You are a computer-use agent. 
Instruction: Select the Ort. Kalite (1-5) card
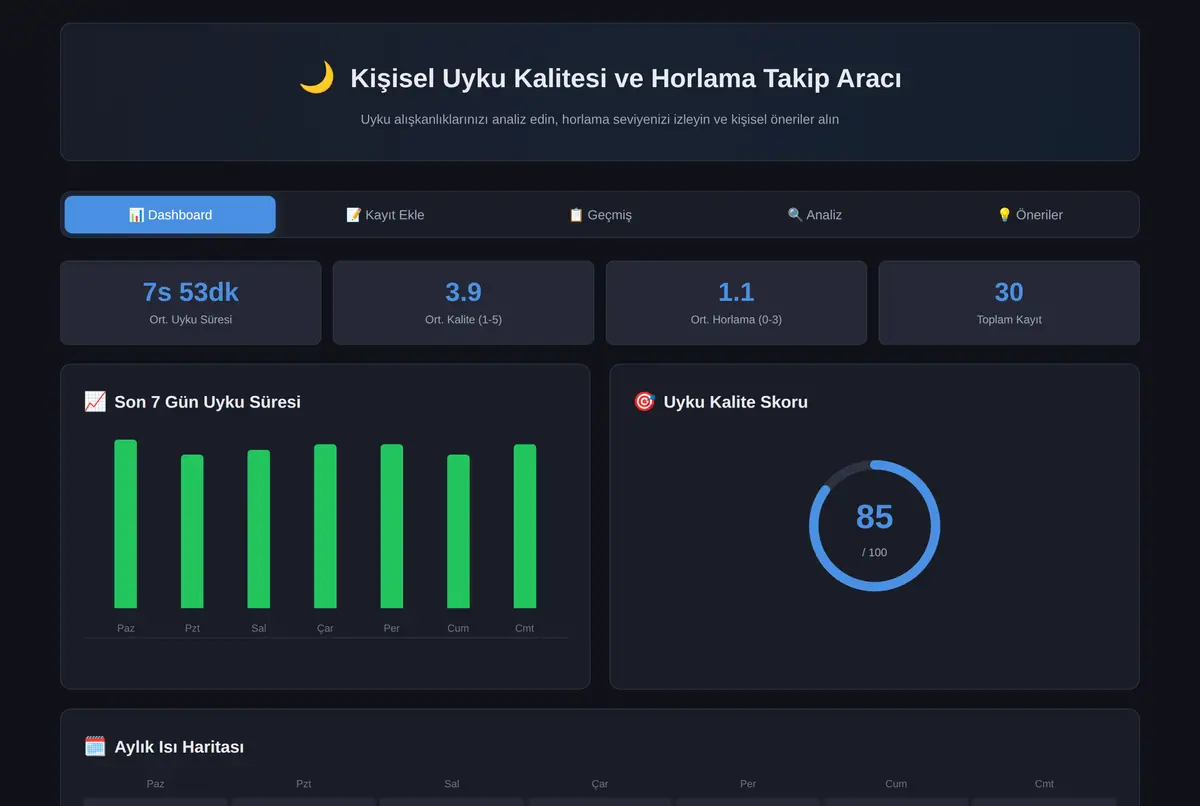(463, 303)
